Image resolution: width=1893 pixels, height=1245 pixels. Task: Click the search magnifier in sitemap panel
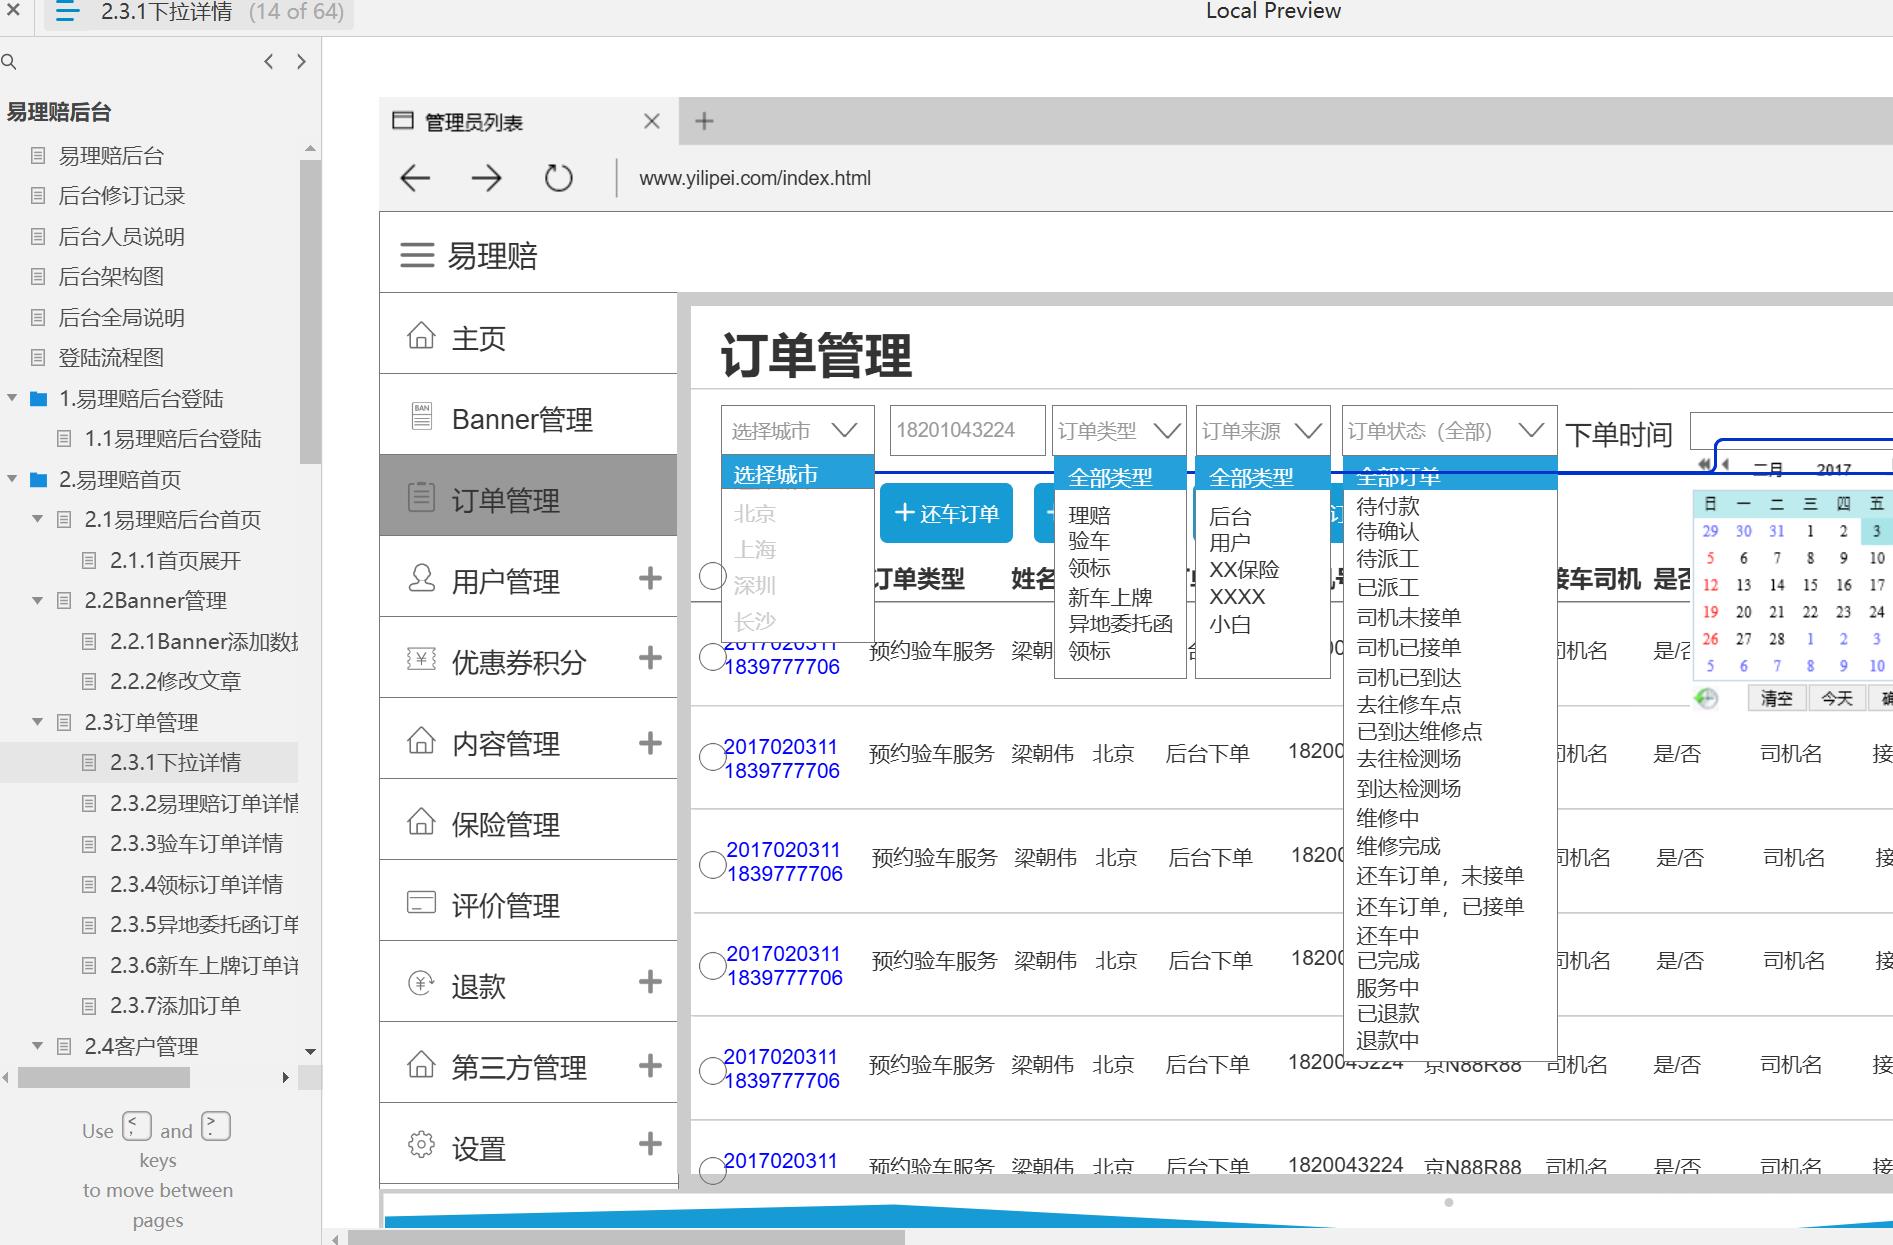(x=9, y=62)
